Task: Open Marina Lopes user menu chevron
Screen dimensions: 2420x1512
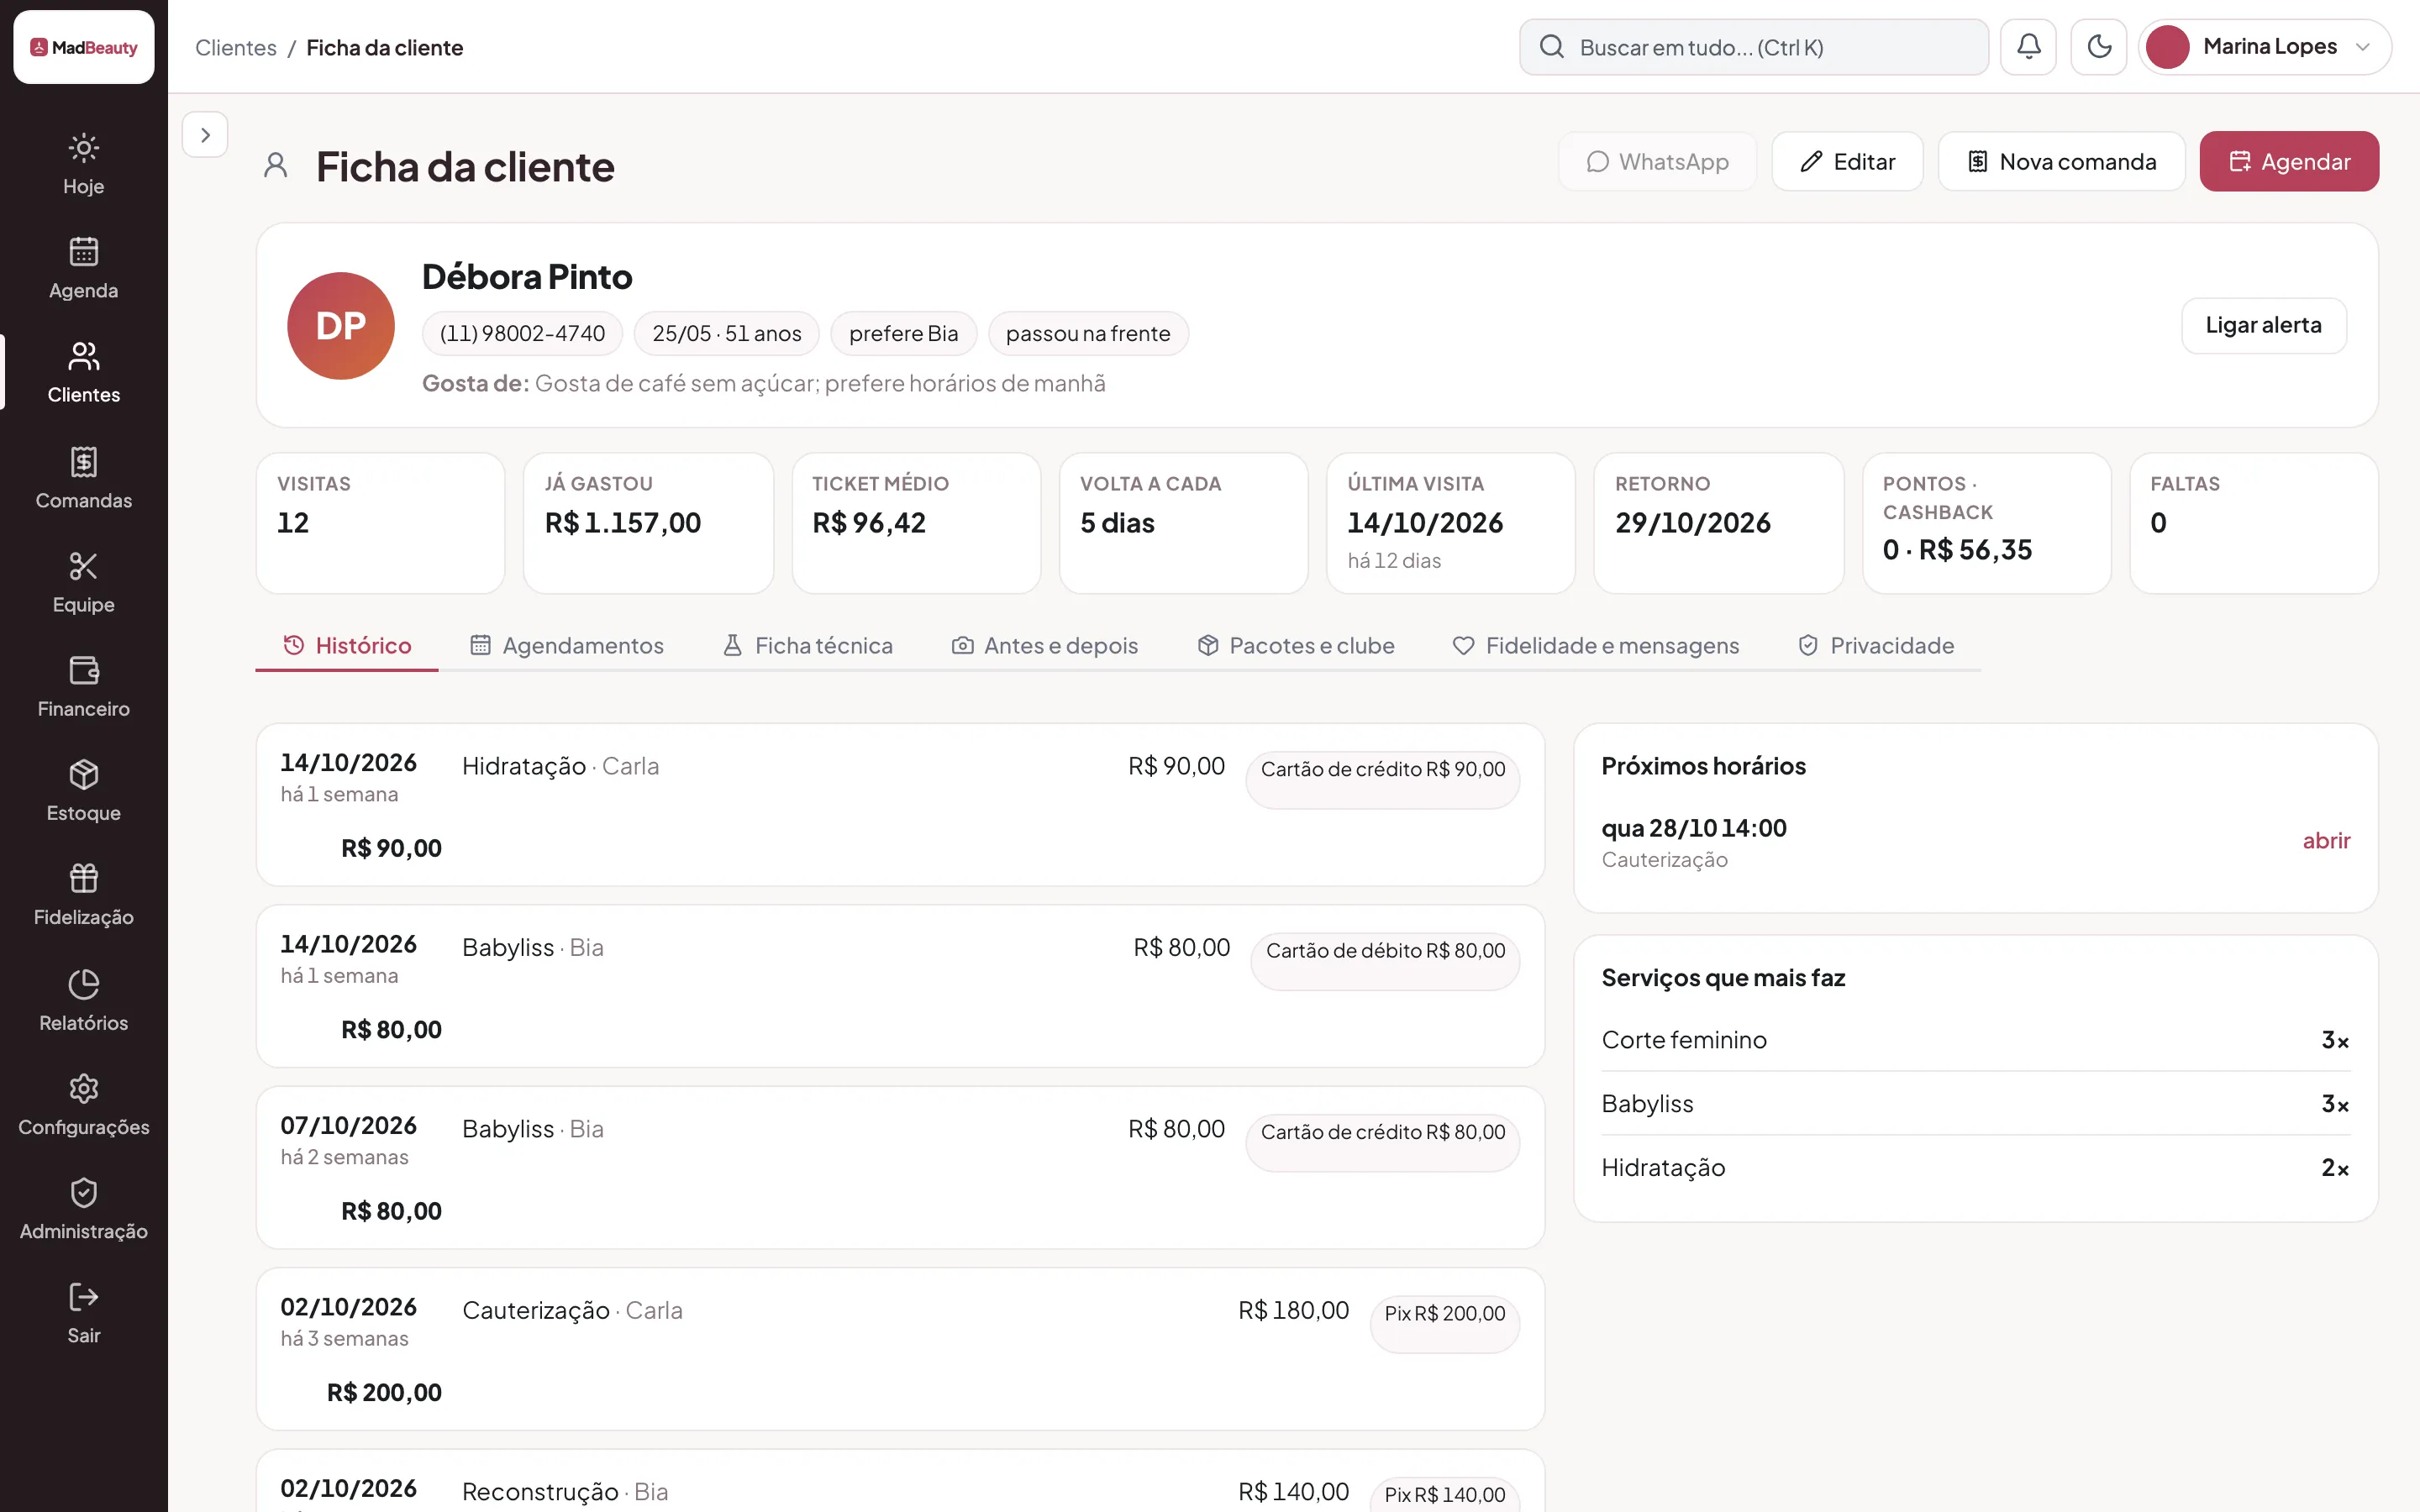Action: [x=2363, y=47]
